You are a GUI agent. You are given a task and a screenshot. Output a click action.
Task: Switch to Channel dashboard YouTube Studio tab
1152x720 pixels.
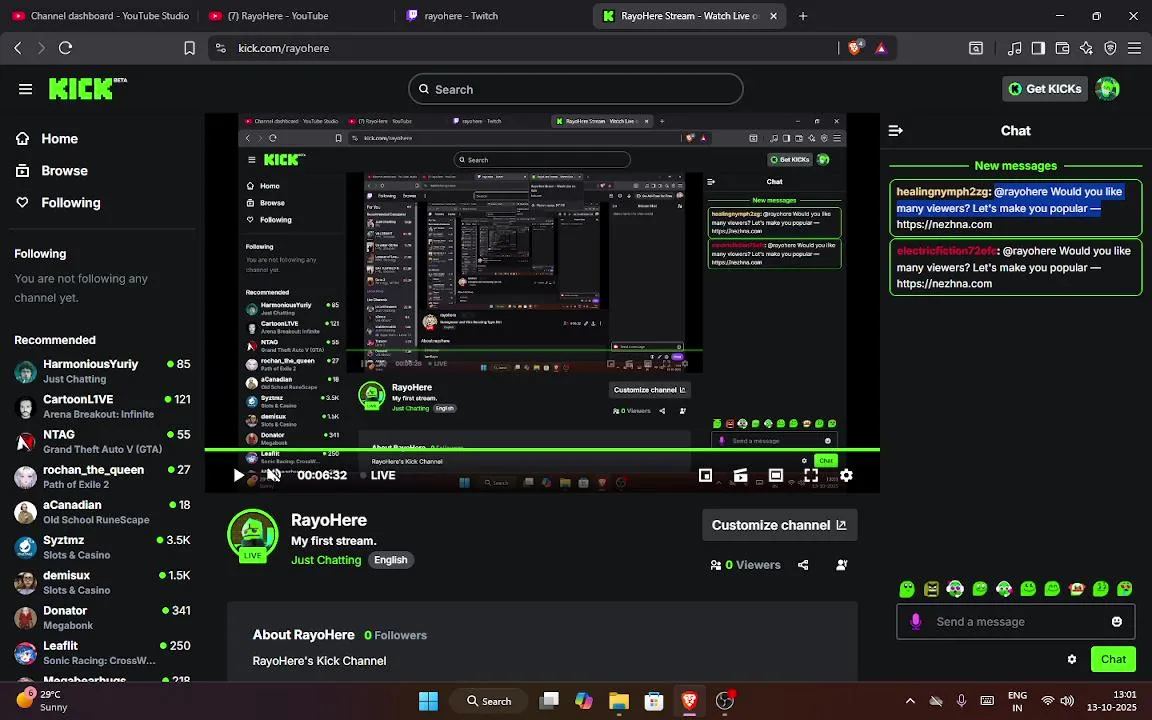(x=101, y=15)
